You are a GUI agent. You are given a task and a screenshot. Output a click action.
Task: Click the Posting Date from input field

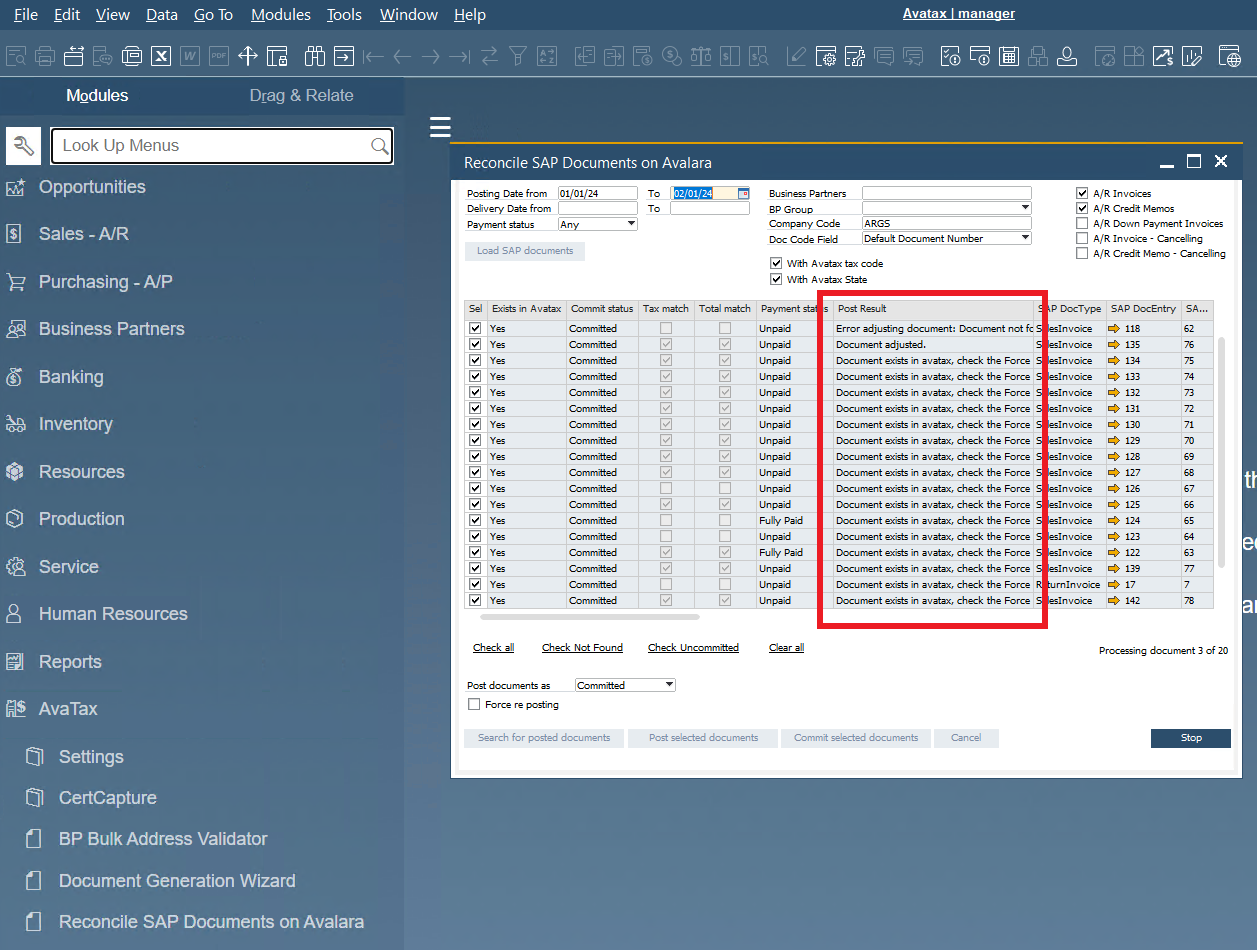tap(598, 193)
